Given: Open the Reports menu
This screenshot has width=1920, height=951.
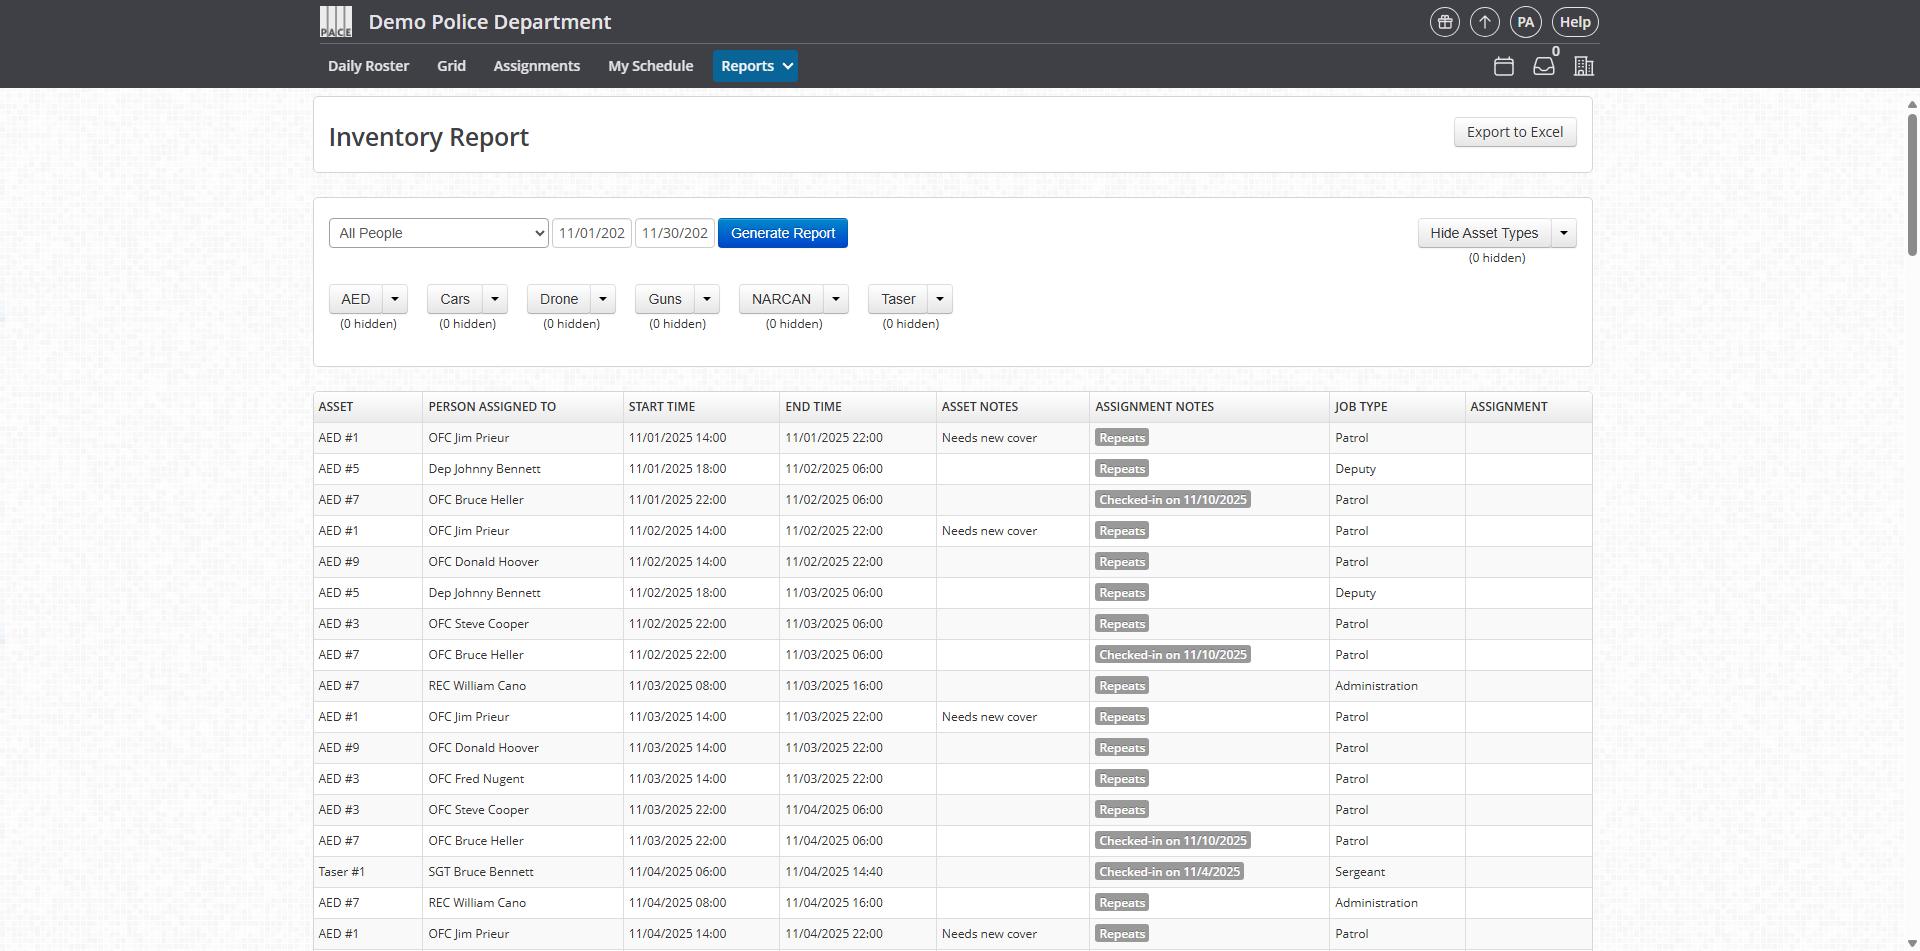Looking at the screenshot, I should pos(755,66).
